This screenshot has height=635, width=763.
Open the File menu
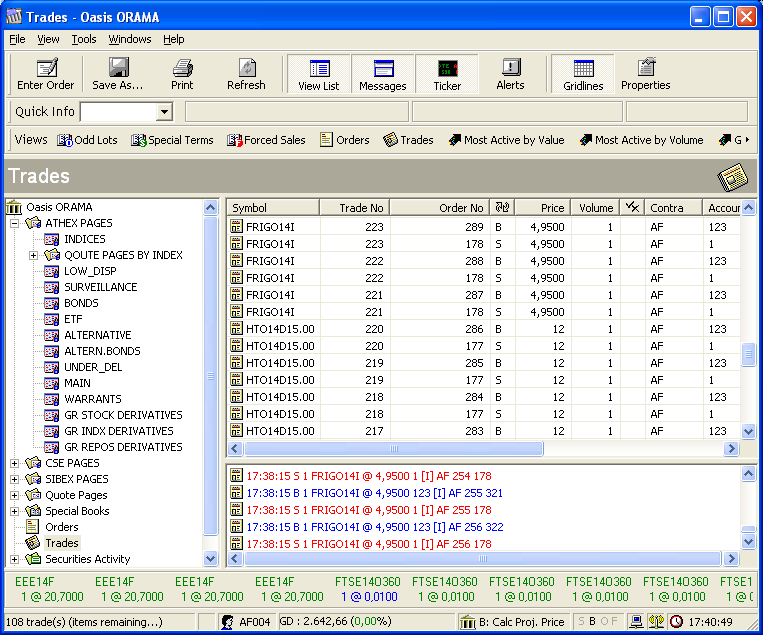(17, 39)
